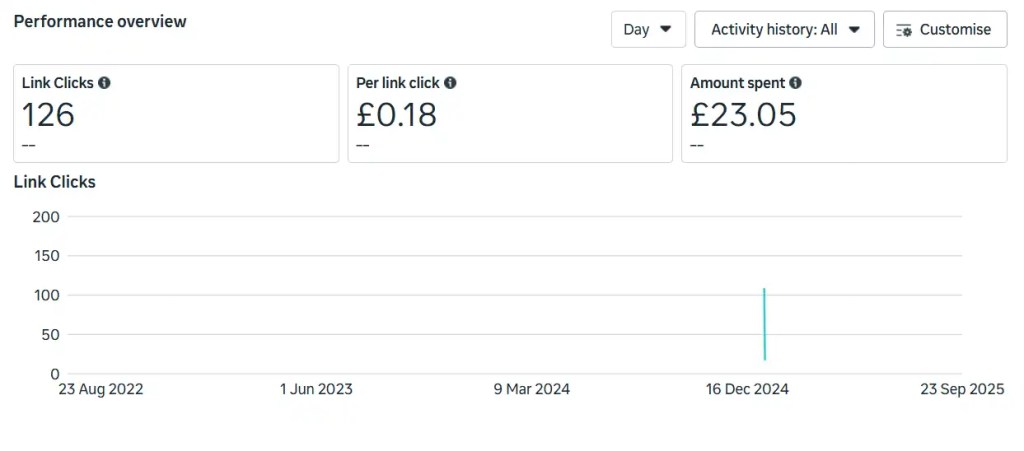
Task: Click the caret arrow on the Day selector
Action: coord(666,29)
